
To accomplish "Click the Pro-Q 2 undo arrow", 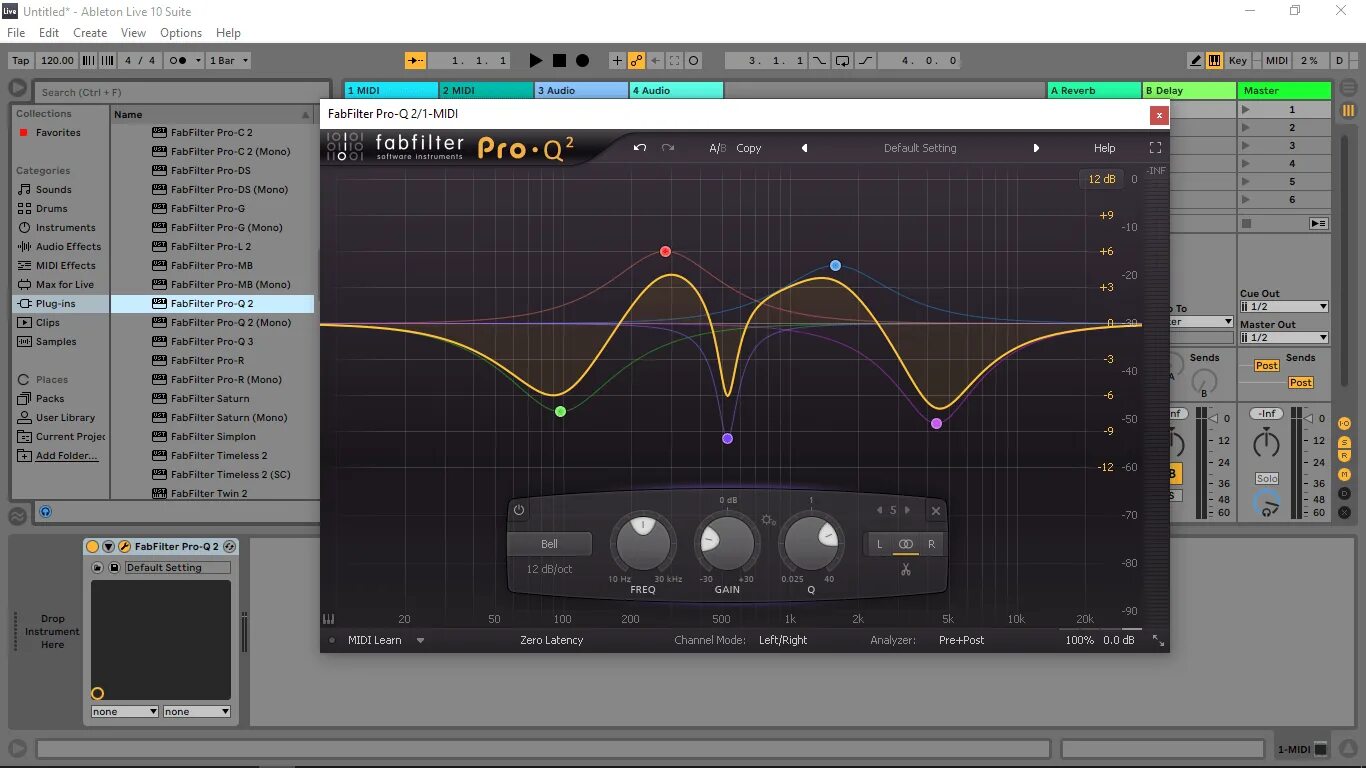I will tap(640, 148).
